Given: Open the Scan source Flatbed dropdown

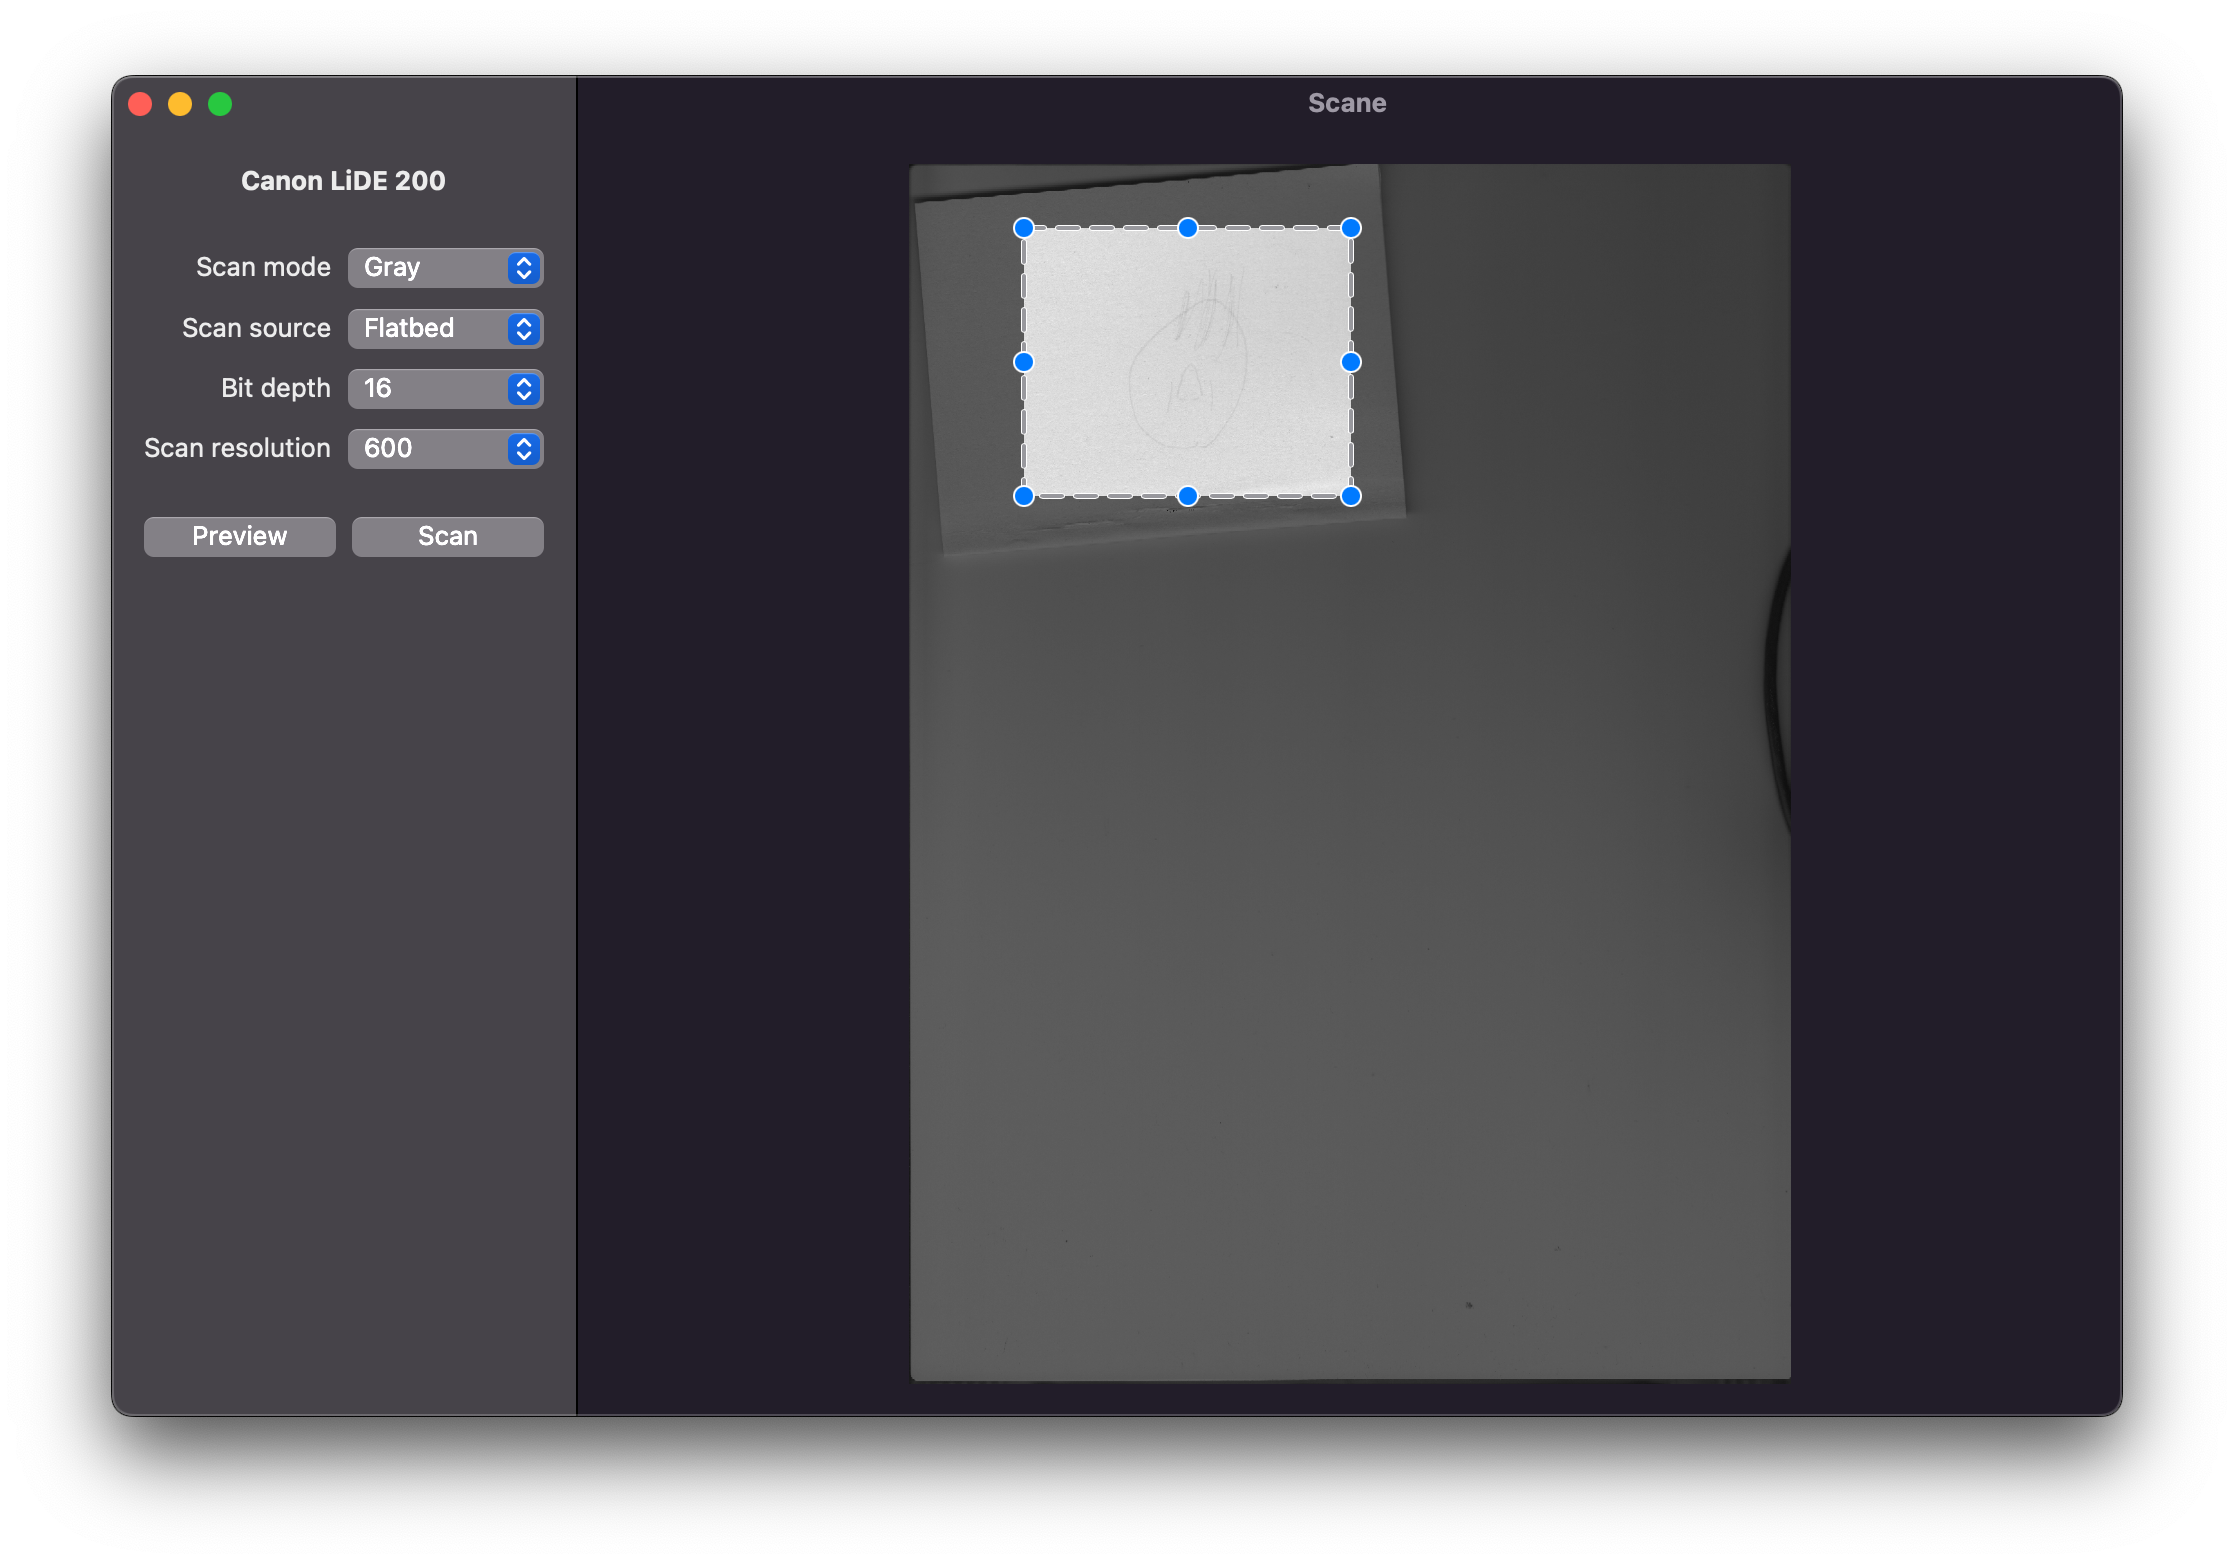Looking at the screenshot, I should tap(445, 329).
